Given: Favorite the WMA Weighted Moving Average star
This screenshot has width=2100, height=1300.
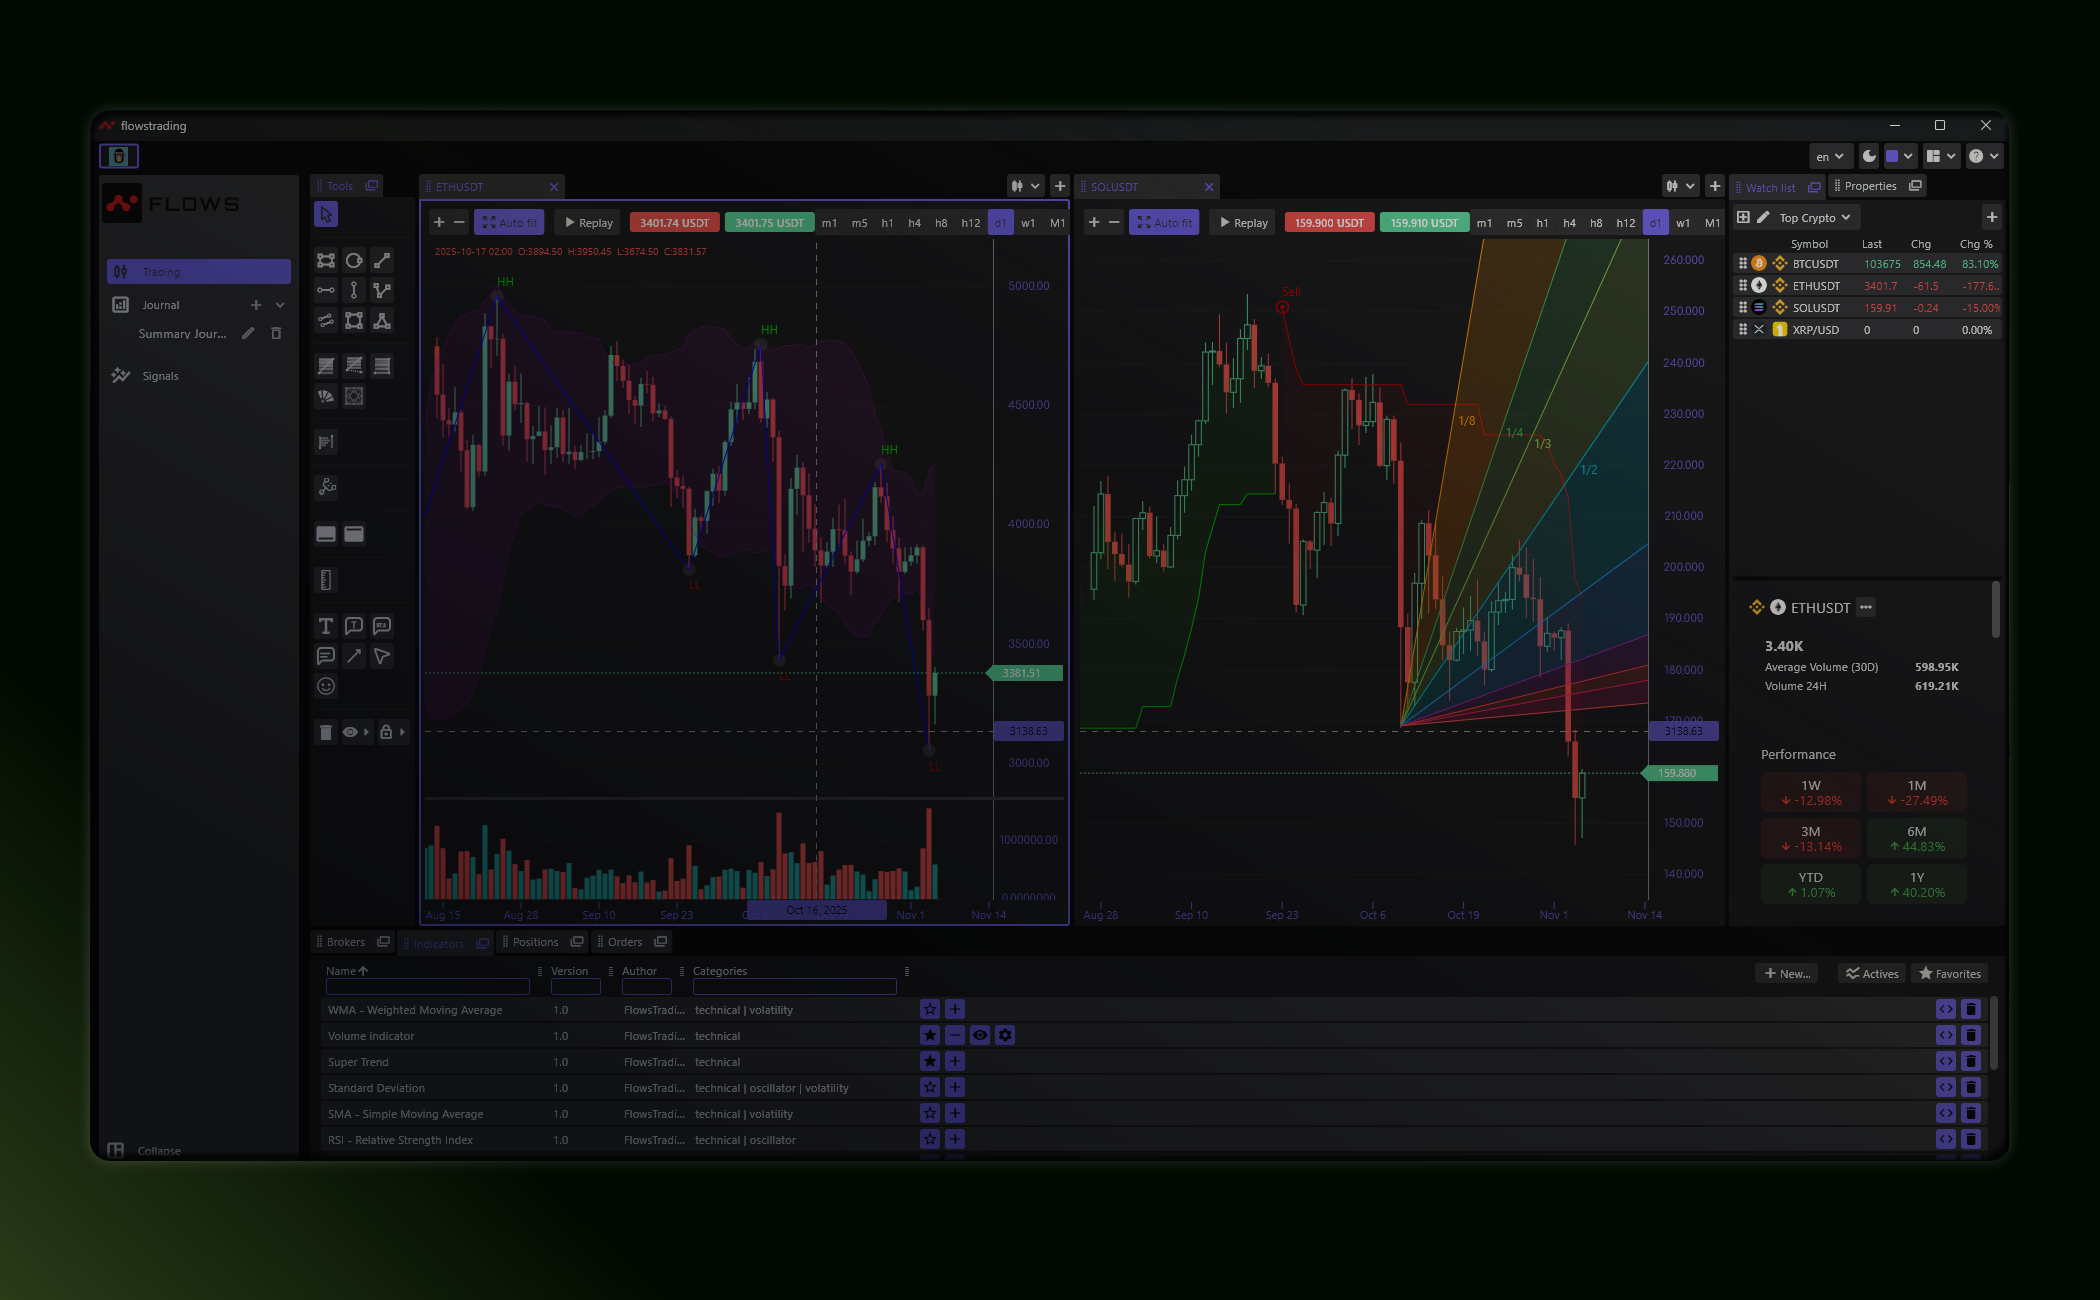Looking at the screenshot, I should (x=930, y=1010).
